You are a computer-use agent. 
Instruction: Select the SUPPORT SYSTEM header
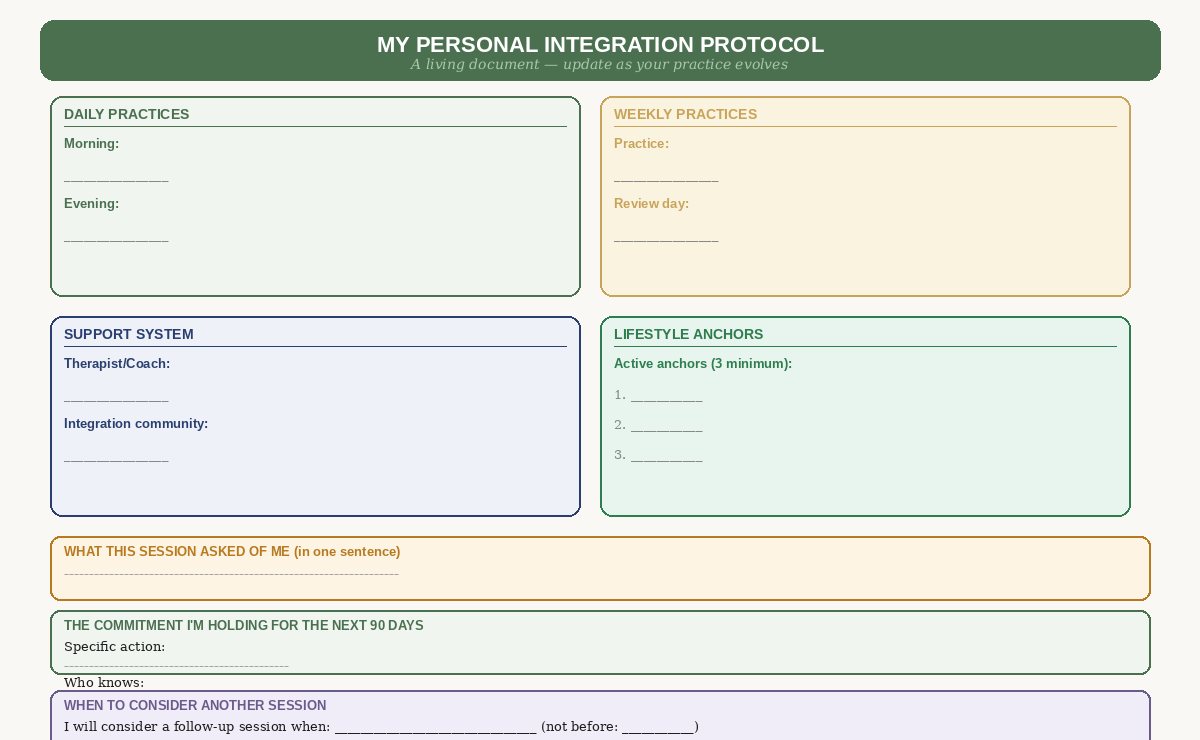point(129,334)
